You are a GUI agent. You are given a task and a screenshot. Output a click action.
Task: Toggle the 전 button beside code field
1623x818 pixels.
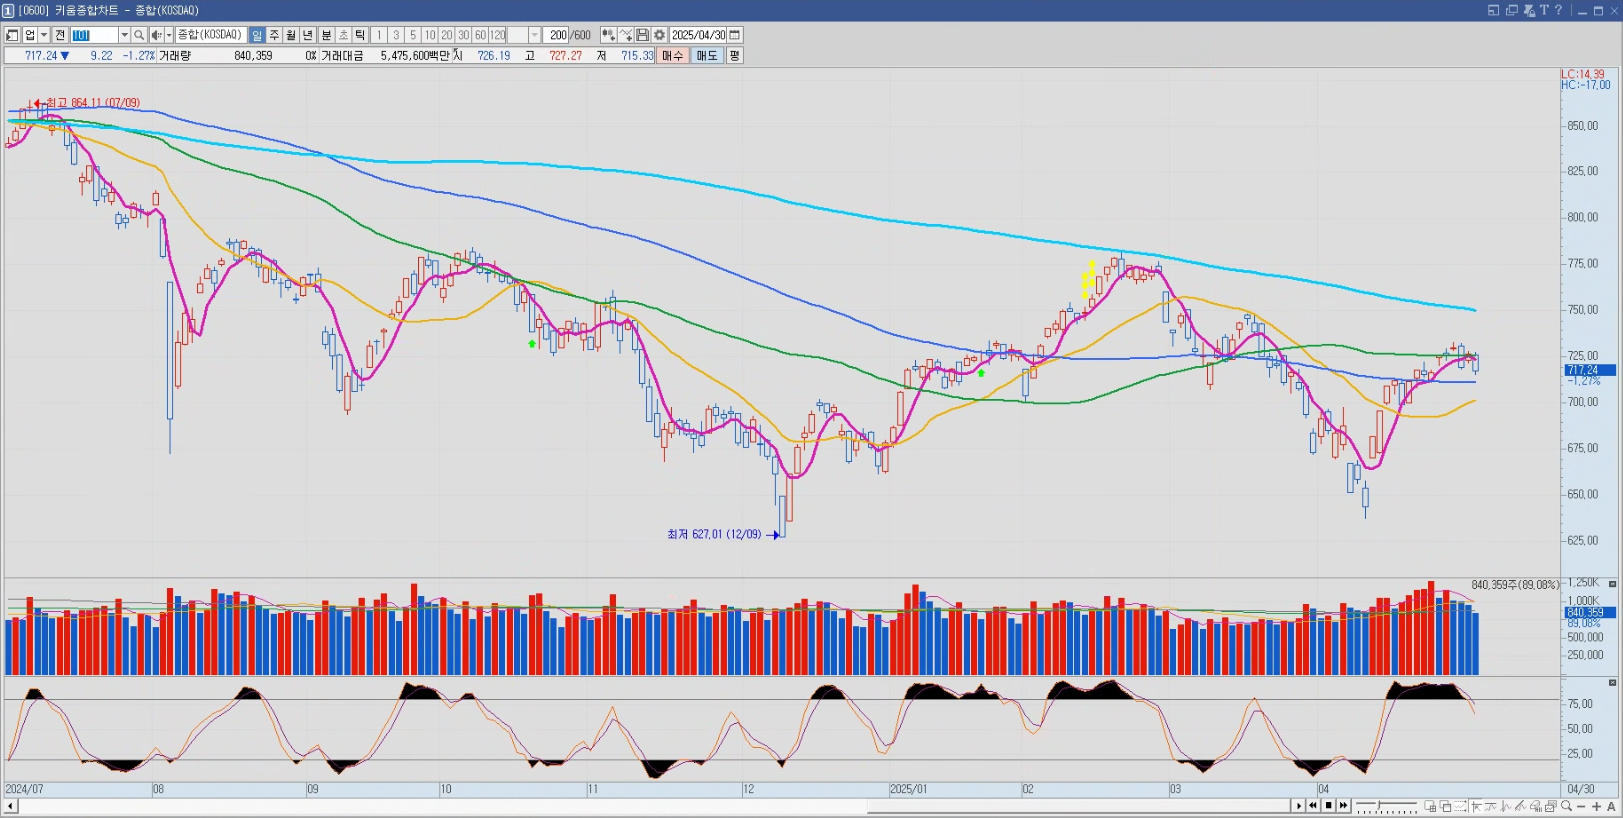pos(60,35)
